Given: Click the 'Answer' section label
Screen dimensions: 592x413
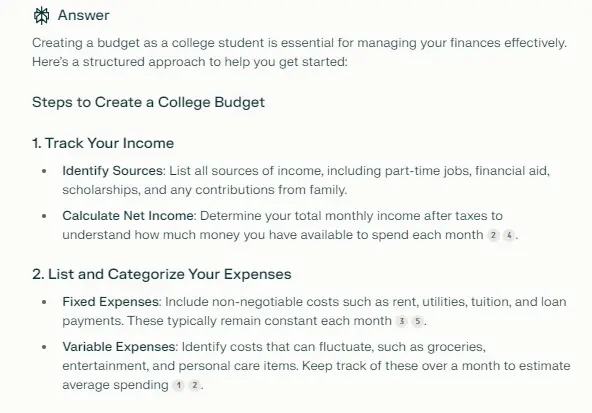Looking at the screenshot, I should point(83,15).
